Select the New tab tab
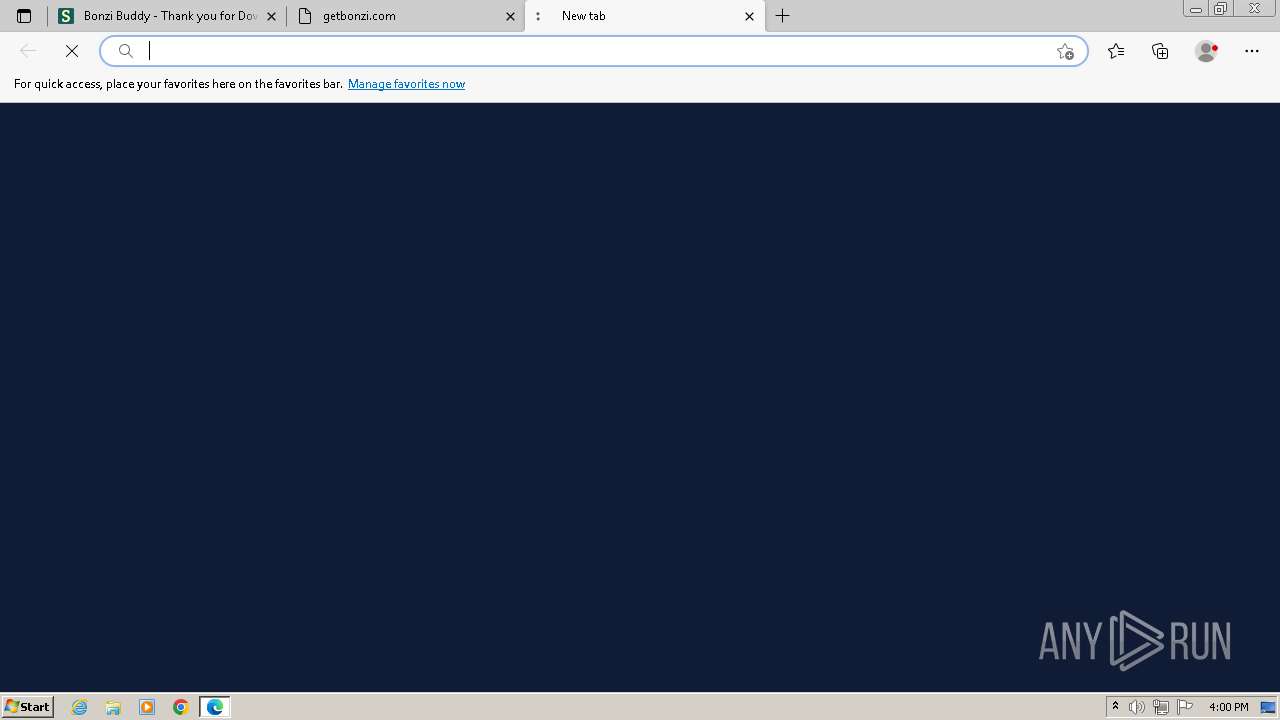 tap(644, 16)
